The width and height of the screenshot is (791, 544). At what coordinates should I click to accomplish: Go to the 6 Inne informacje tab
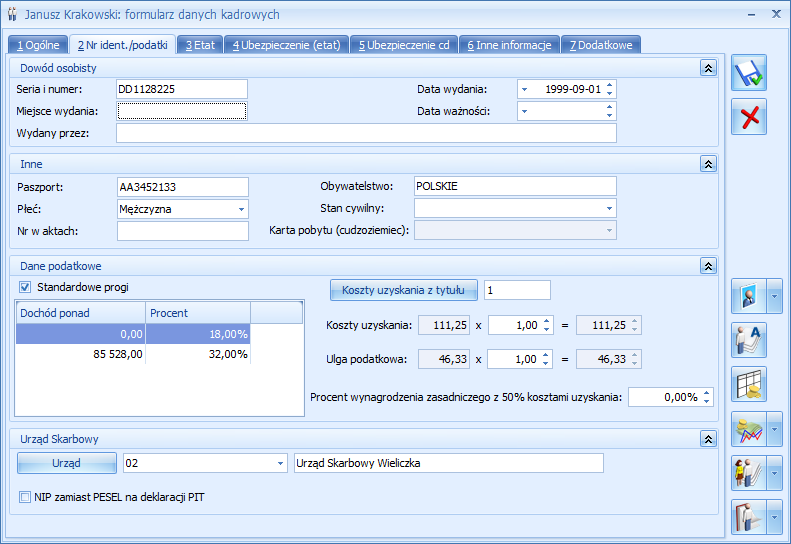click(x=509, y=45)
